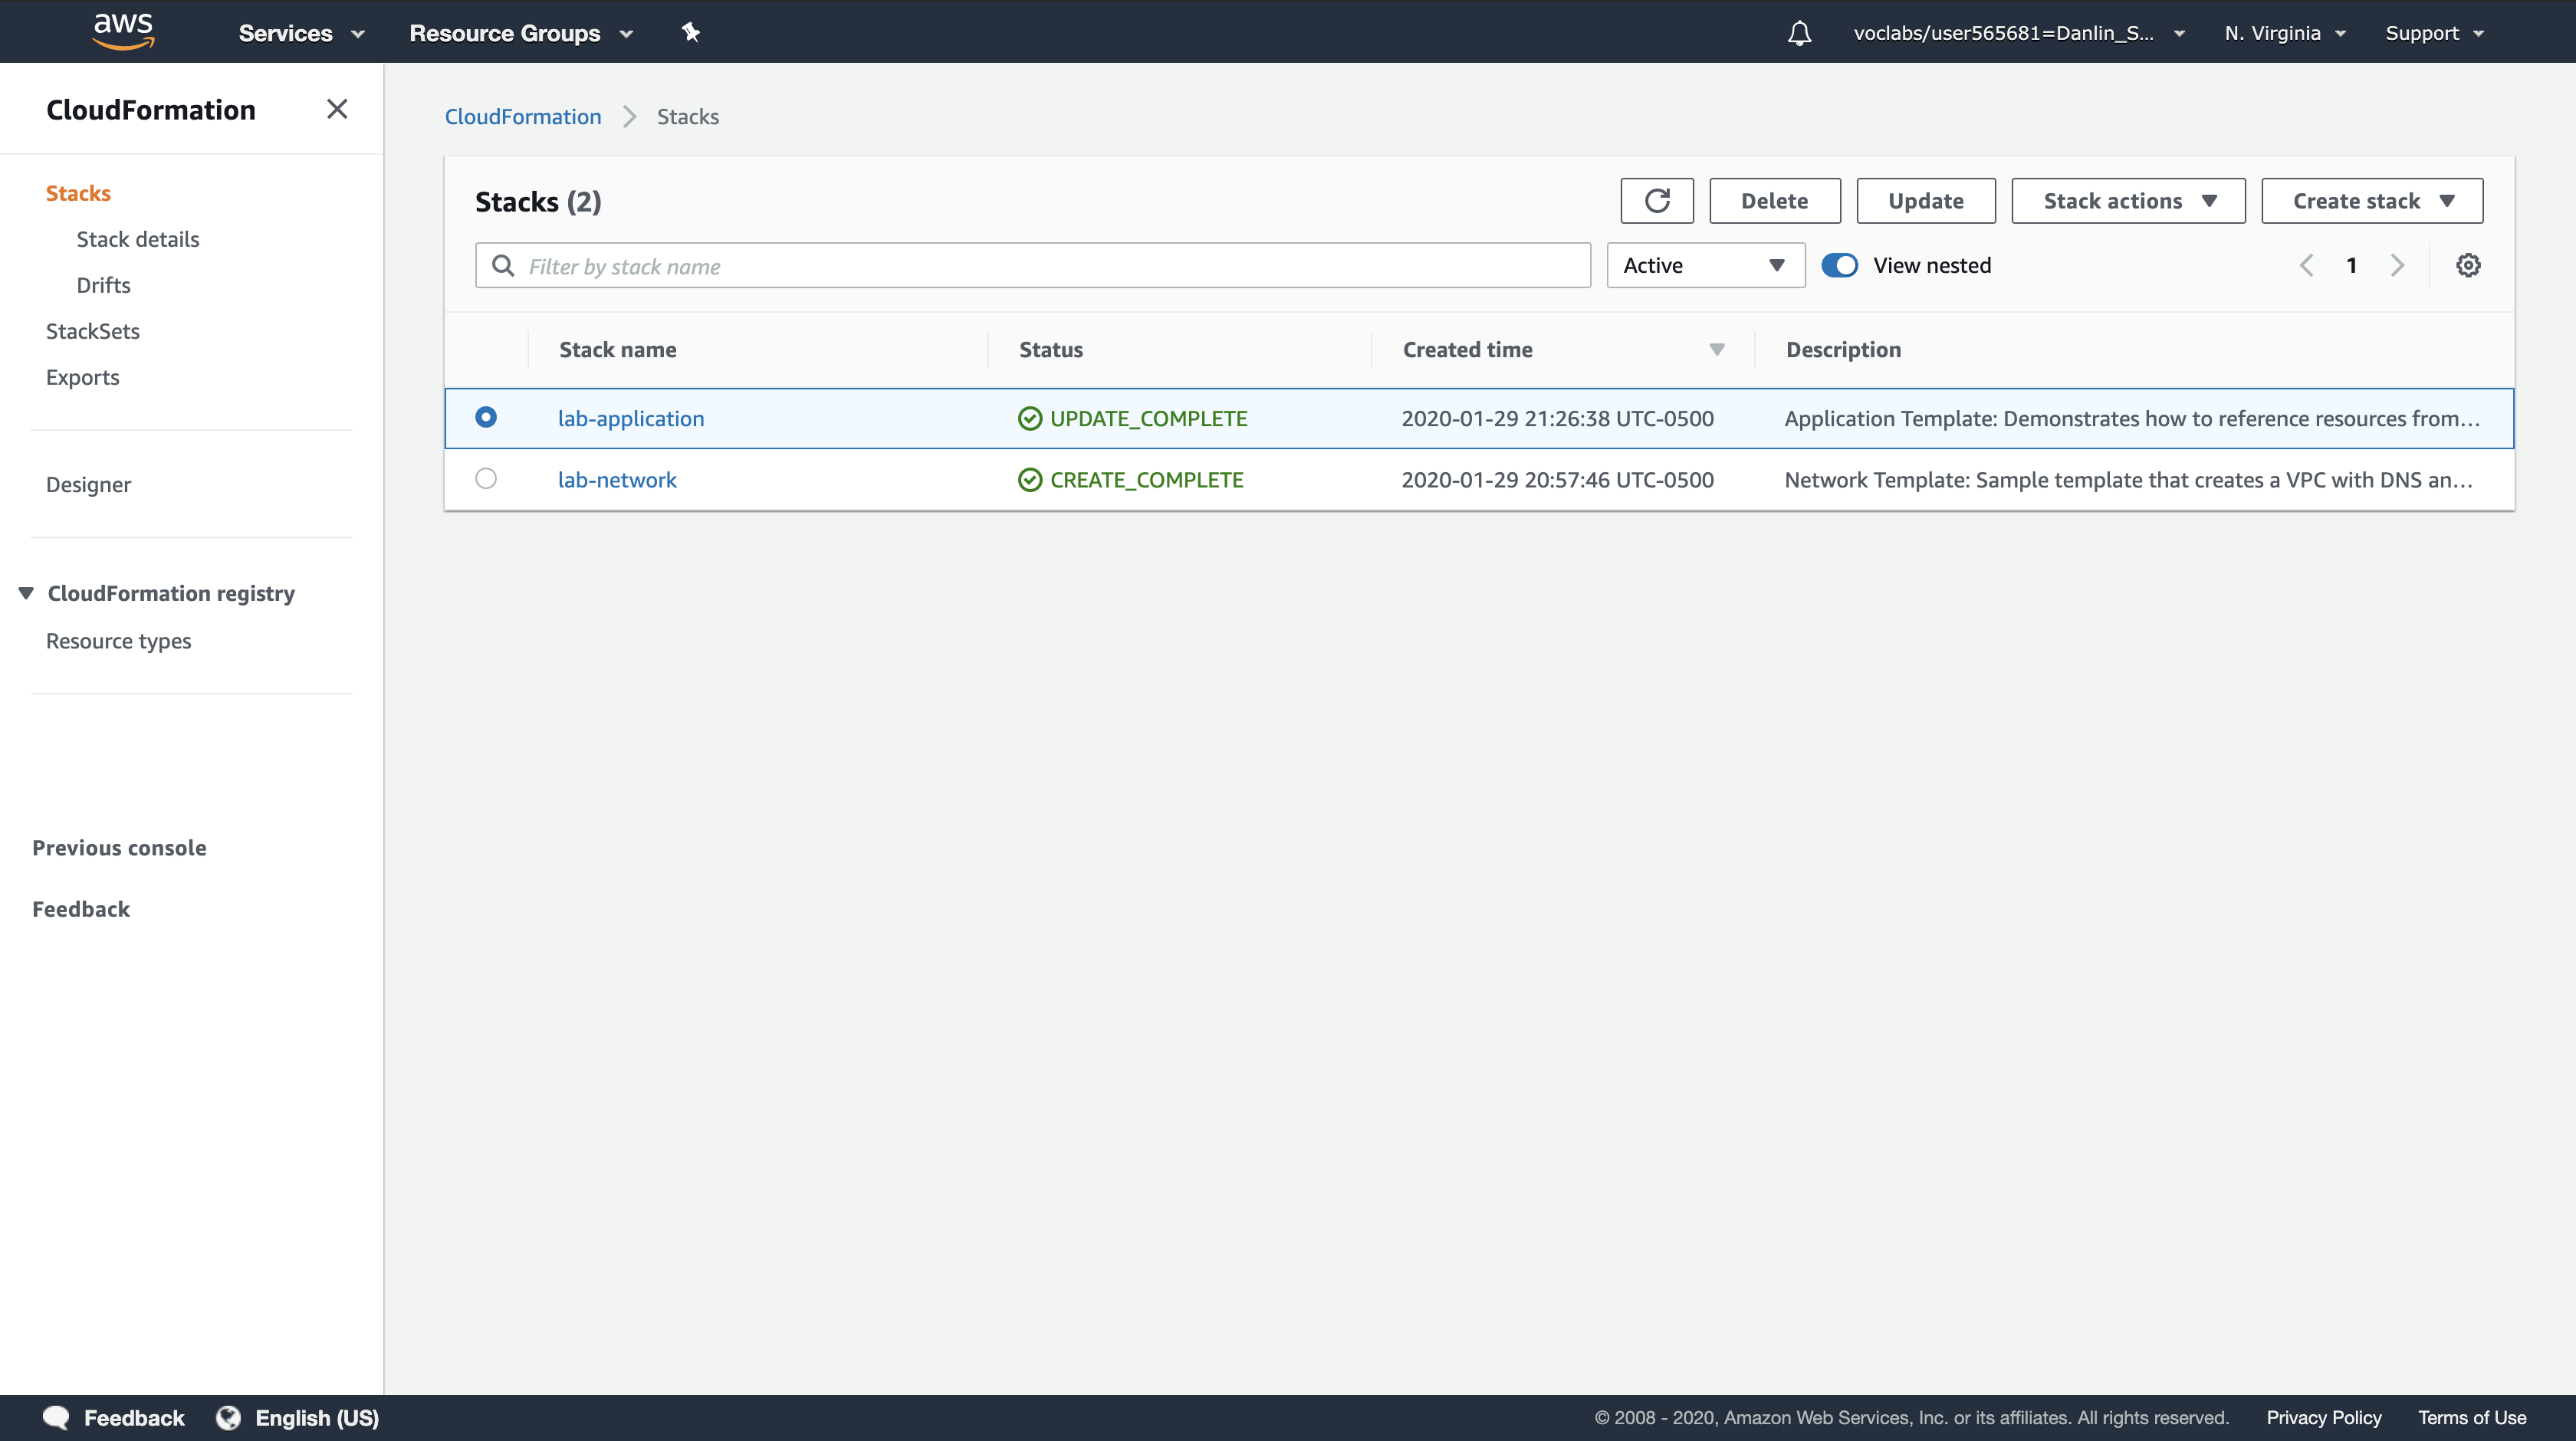Select the lab-network stack radio button
This screenshot has height=1441, width=2576.
point(486,479)
